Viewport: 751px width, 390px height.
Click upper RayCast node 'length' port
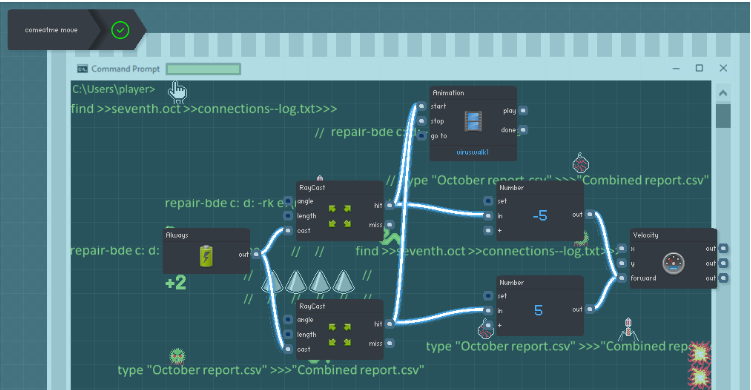(288, 216)
